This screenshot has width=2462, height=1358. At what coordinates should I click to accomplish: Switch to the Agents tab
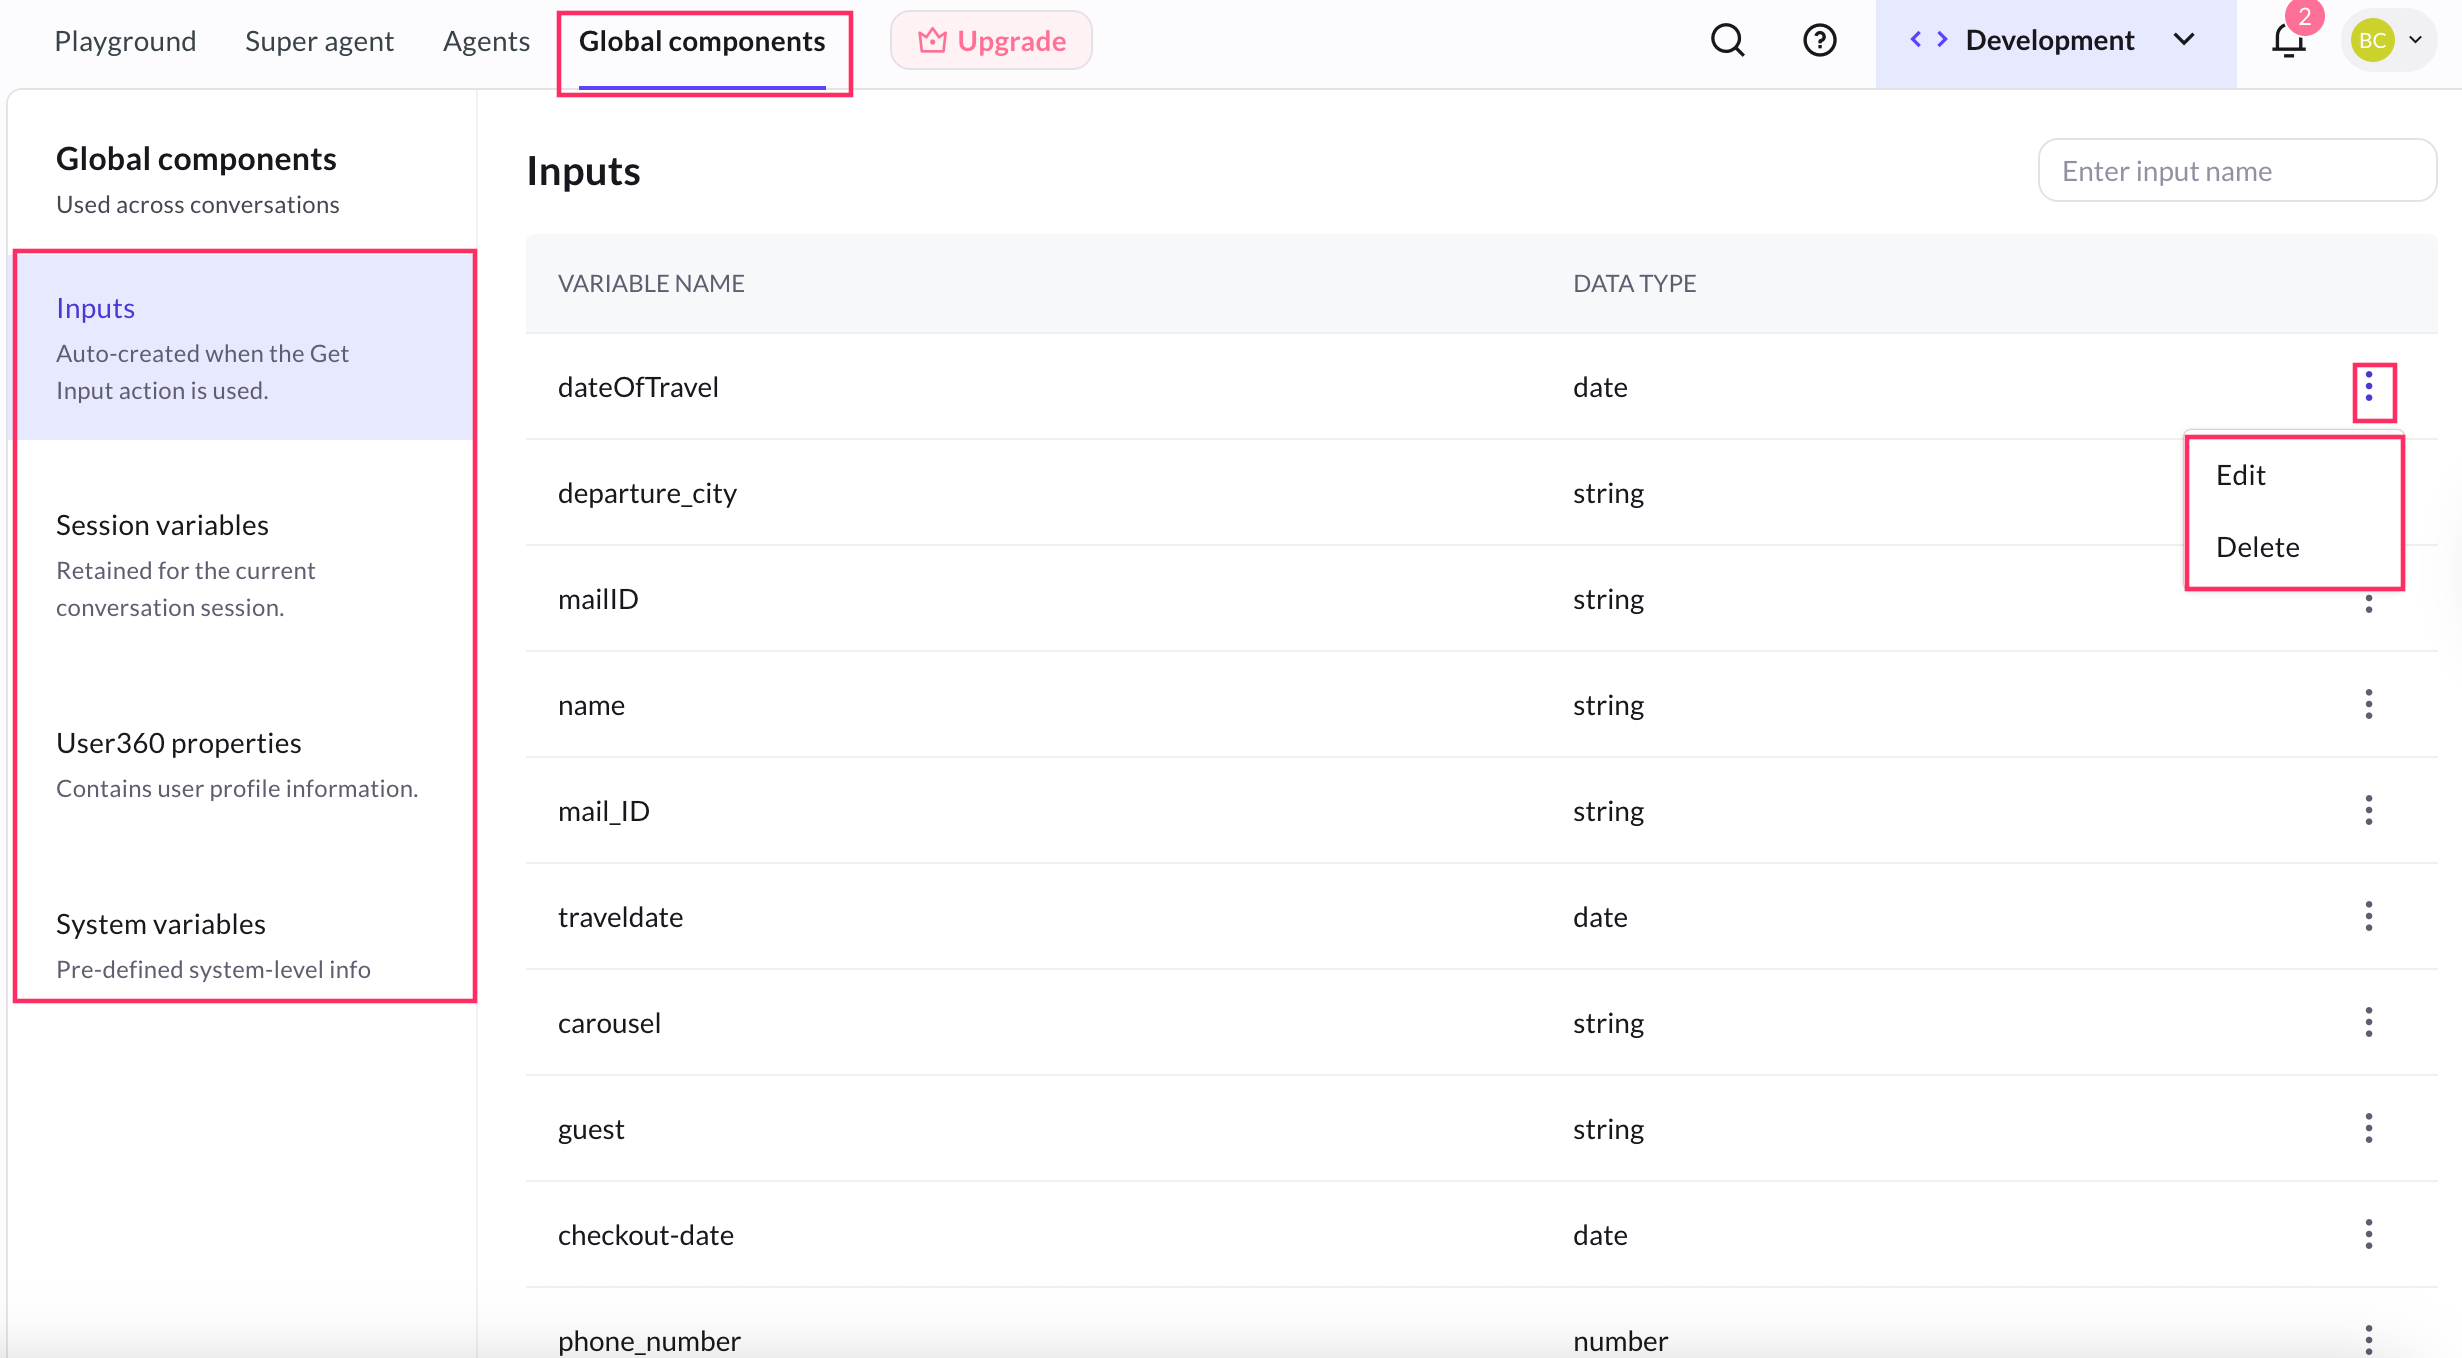tap(486, 41)
